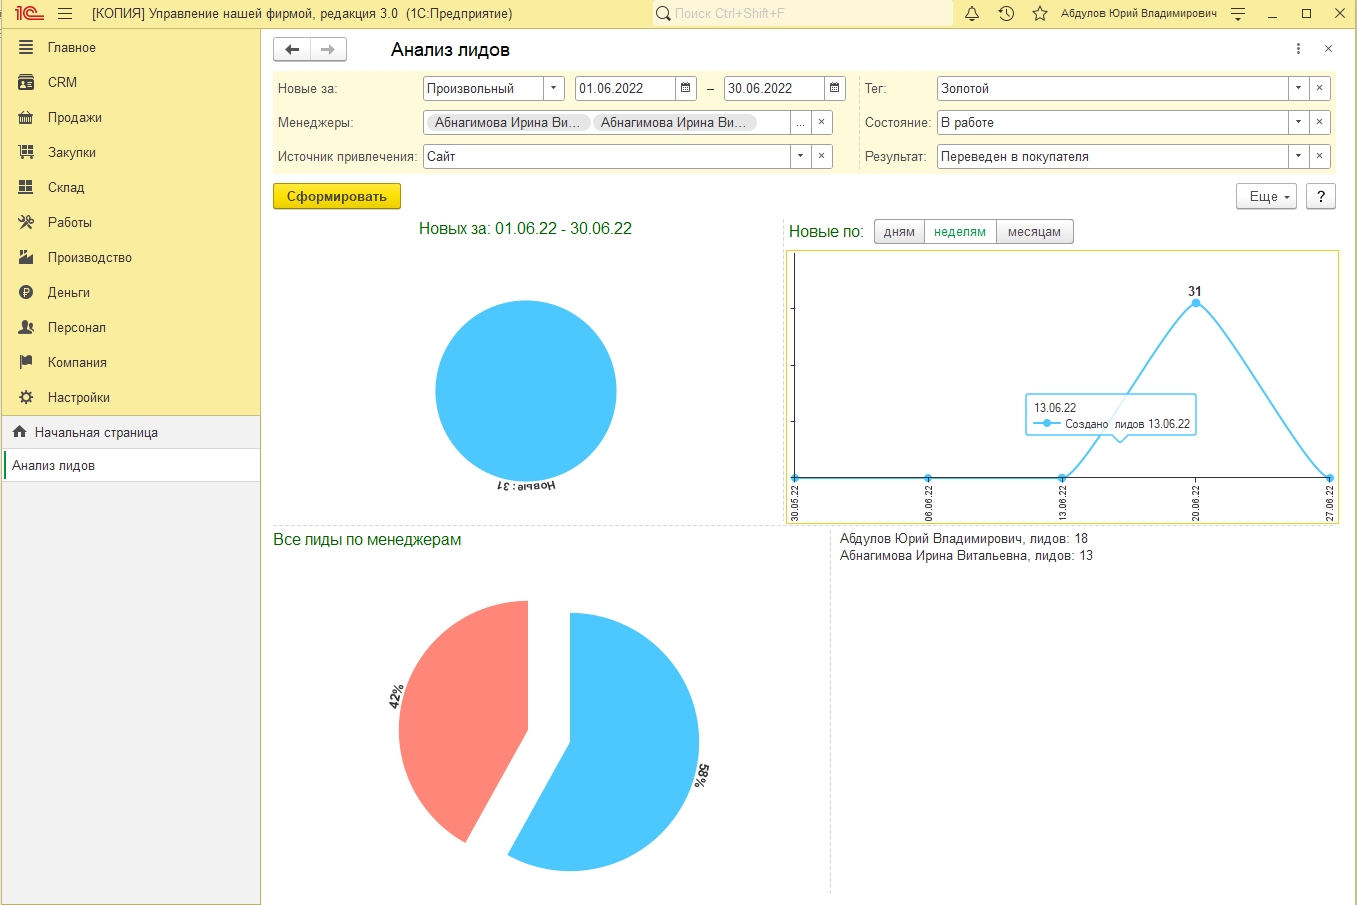
Task: Expand the Состояние В работе dropdown
Action: [1298, 122]
